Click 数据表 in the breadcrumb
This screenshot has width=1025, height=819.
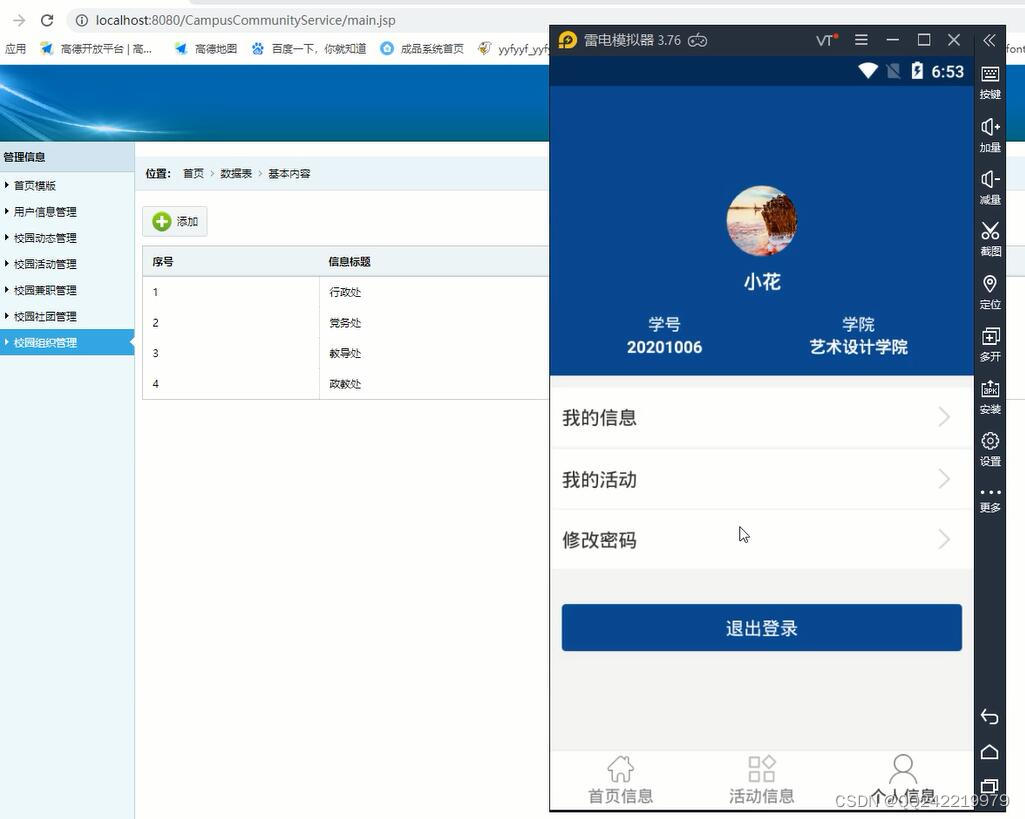236,173
